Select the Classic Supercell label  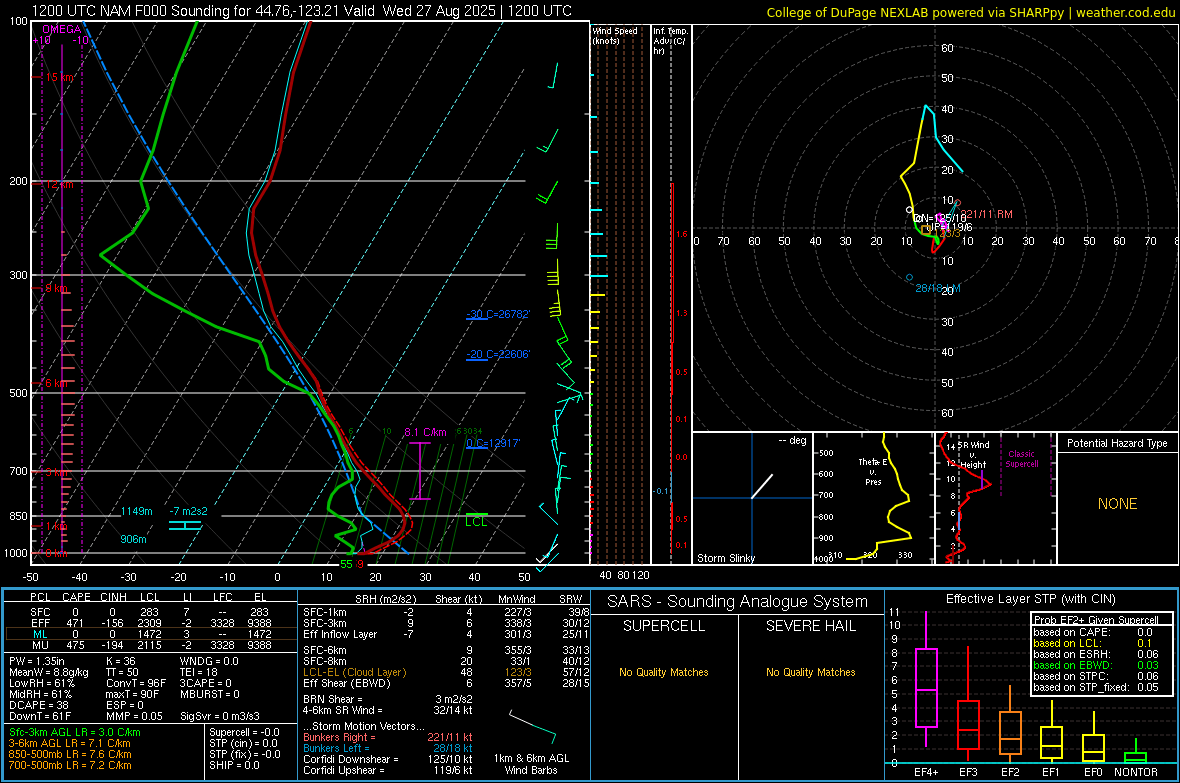pos(1022,459)
